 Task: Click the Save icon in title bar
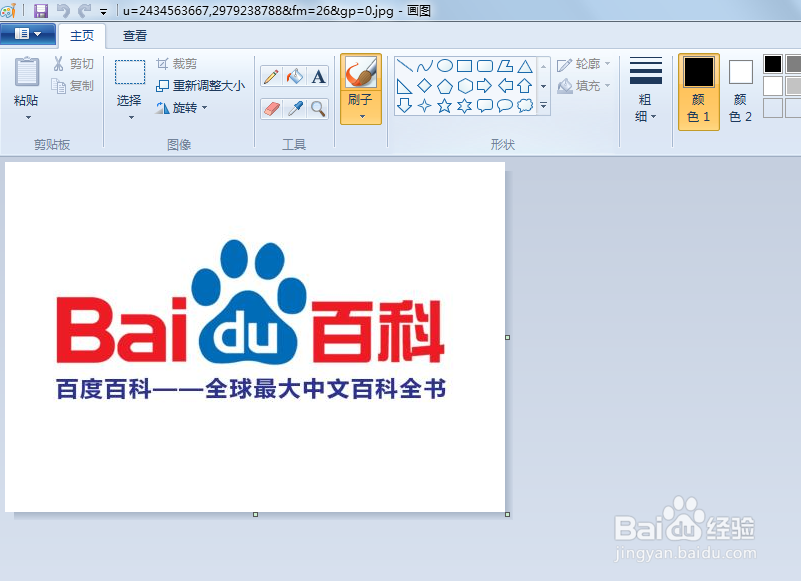[41, 10]
